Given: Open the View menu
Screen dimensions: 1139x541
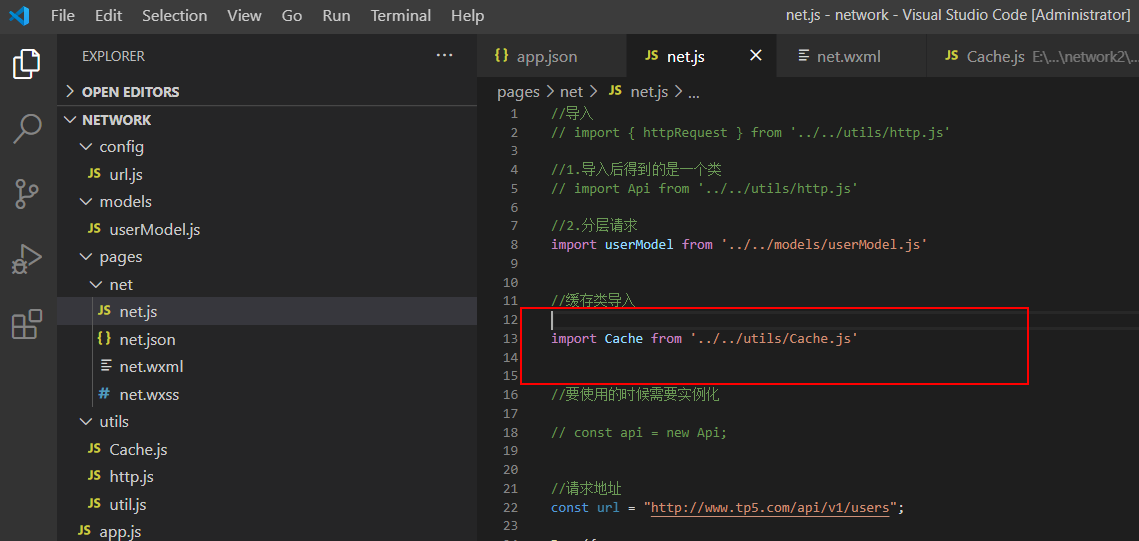Looking at the screenshot, I should (244, 15).
